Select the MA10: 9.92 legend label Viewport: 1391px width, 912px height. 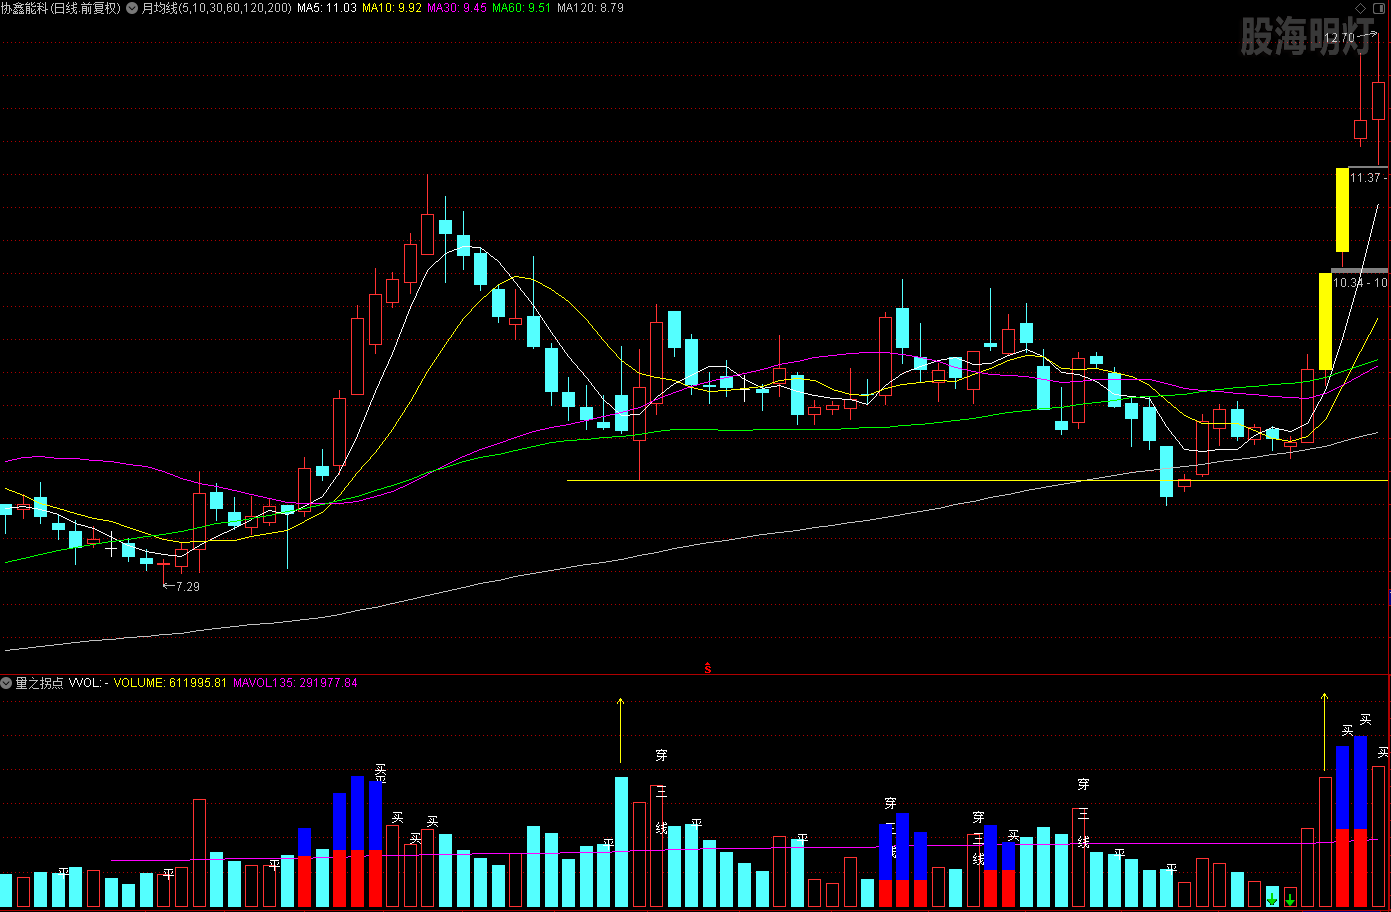pyautogui.click(x=392, y=8)
